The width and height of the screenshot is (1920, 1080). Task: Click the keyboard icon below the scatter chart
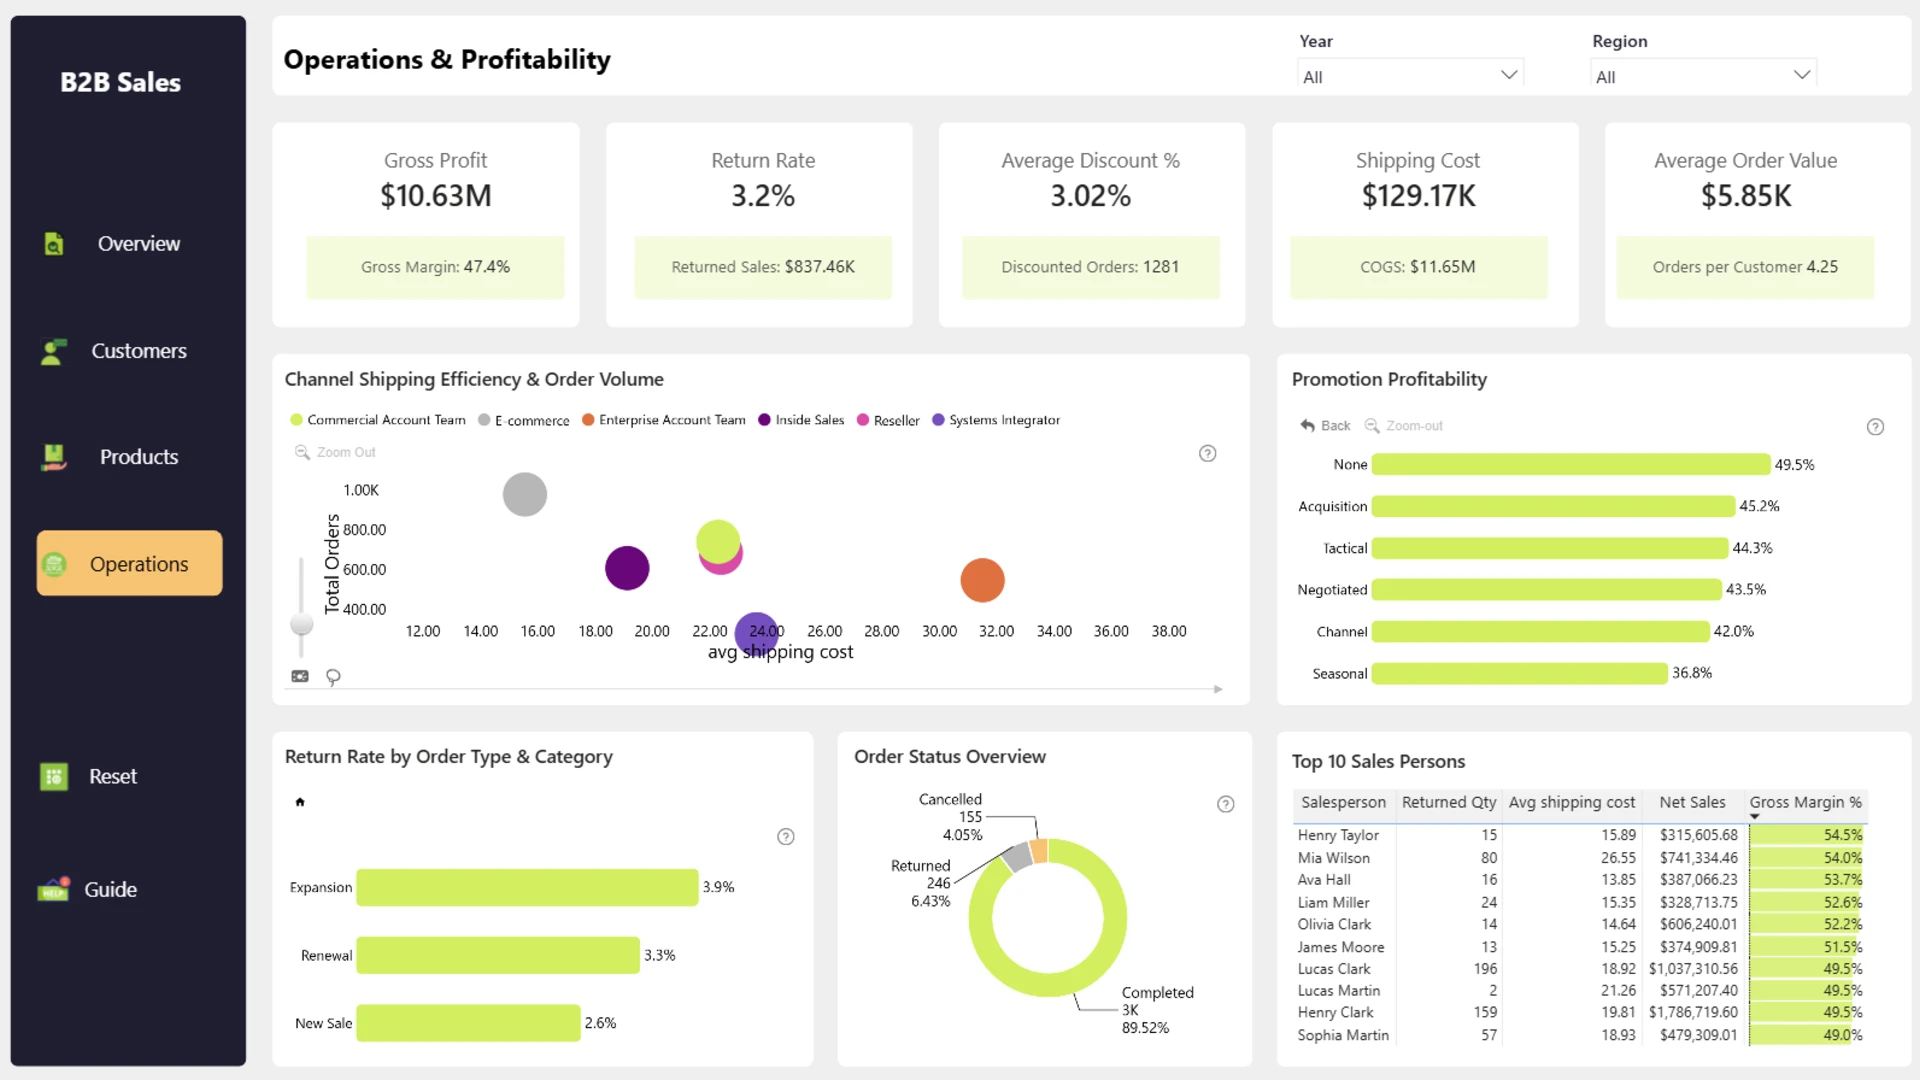pyautogui.click(x=300, y=676)
